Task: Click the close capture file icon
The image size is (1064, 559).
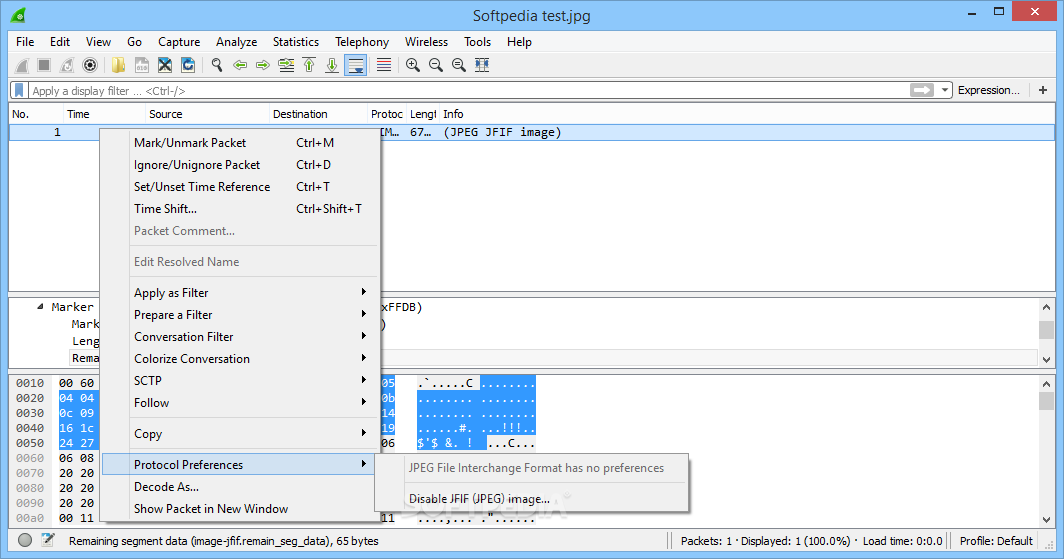Action: 165,65
